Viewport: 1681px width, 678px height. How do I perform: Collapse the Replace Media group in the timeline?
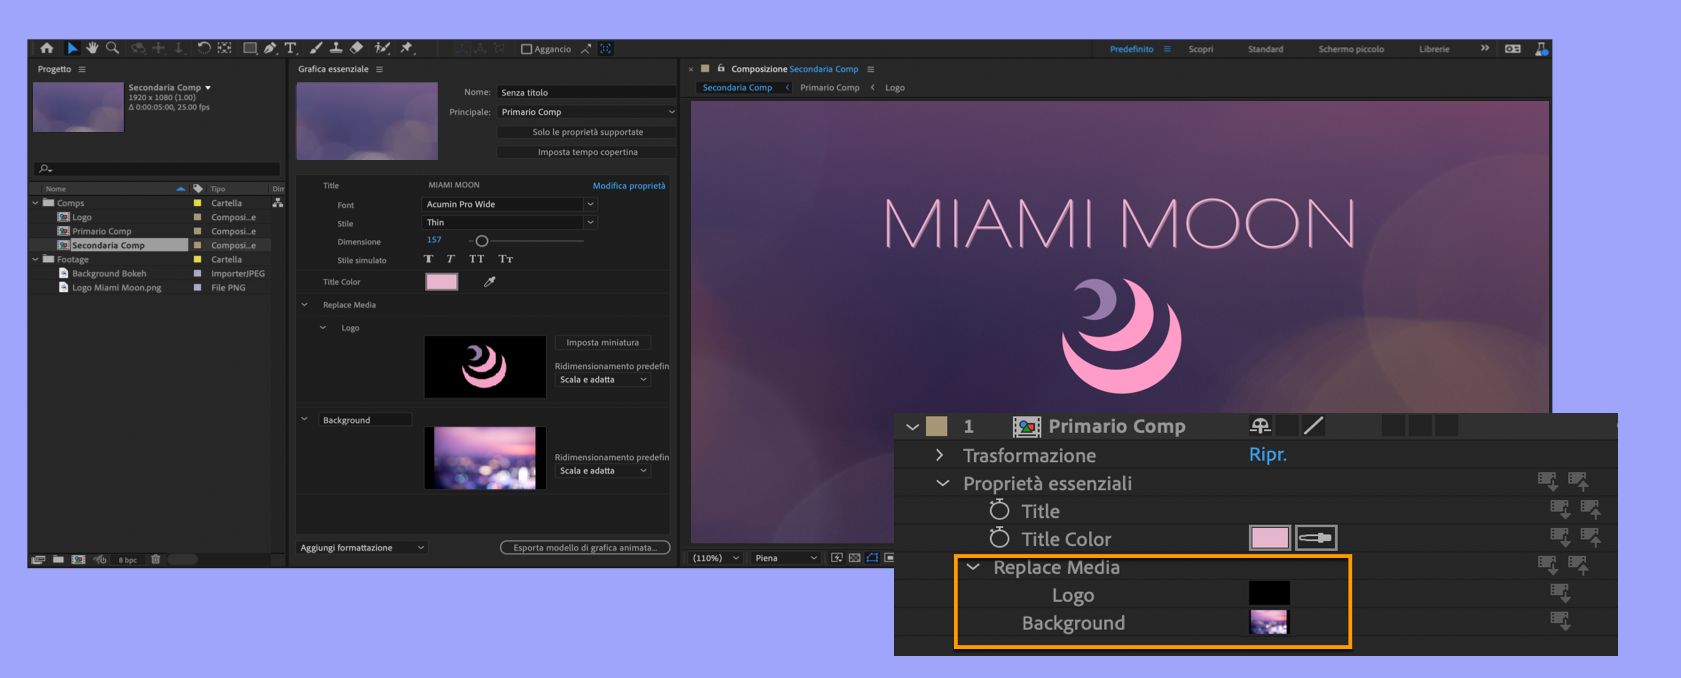coord(974,566)
